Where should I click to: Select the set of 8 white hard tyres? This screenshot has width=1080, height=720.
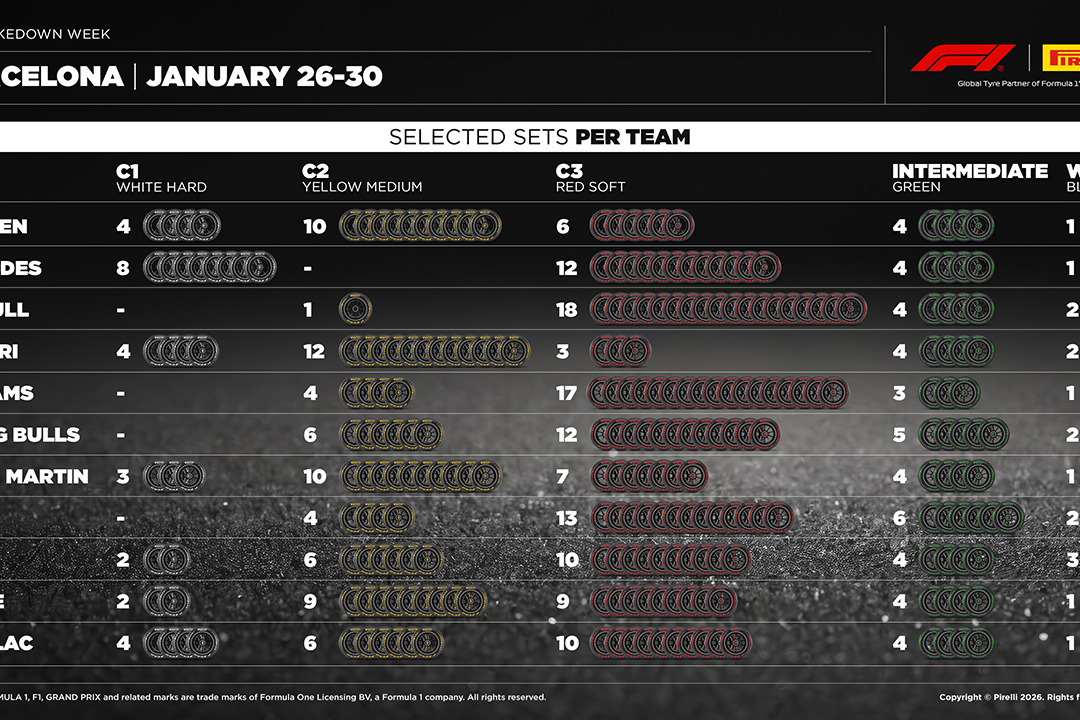coord(209,268)
